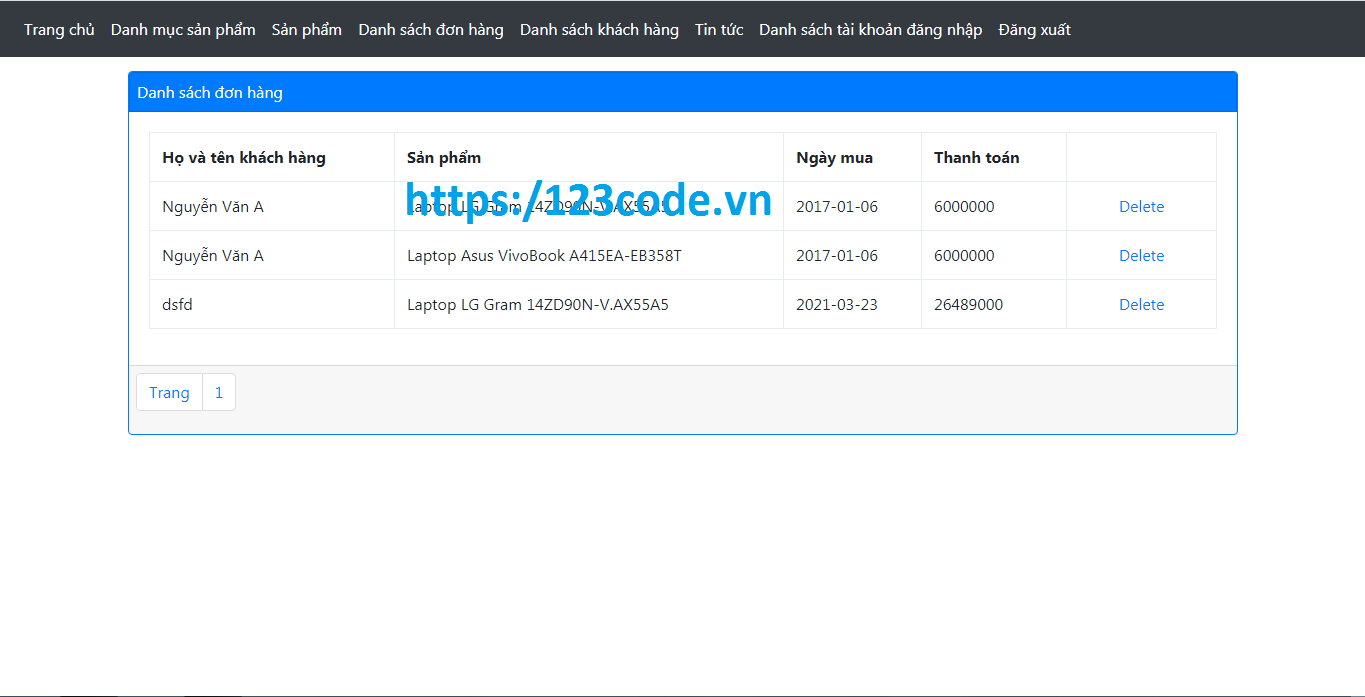Select Danh sách đơn hàng in navbar

[431, 29]
